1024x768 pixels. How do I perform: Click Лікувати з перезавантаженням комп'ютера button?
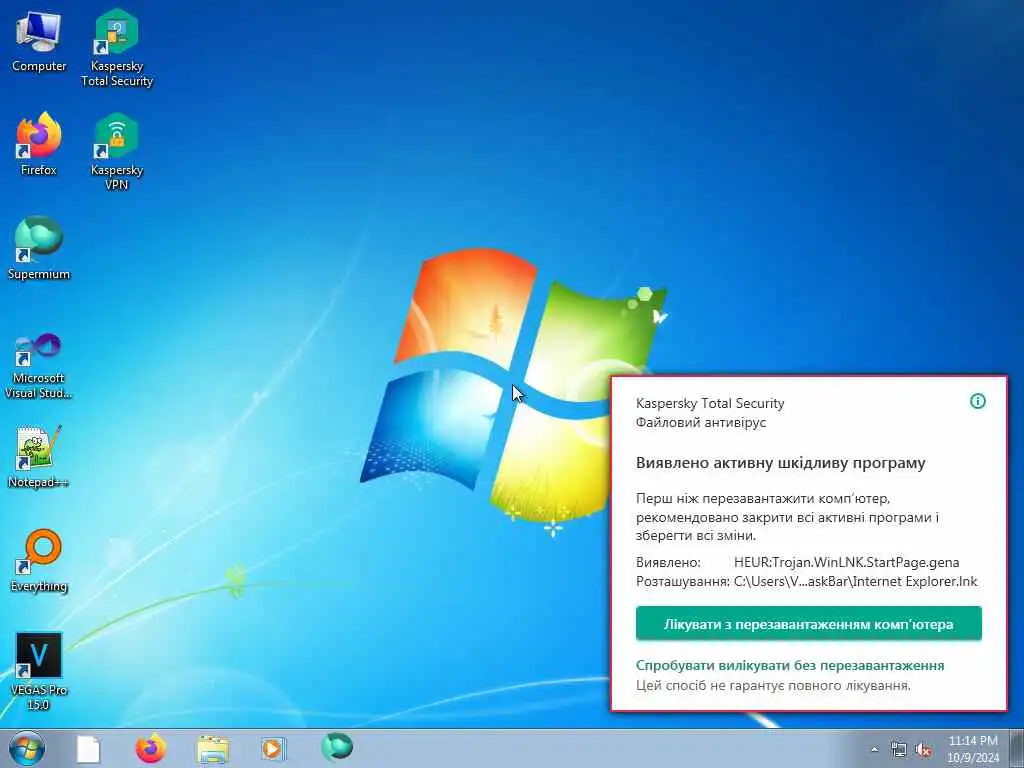[x=808, y=624]
